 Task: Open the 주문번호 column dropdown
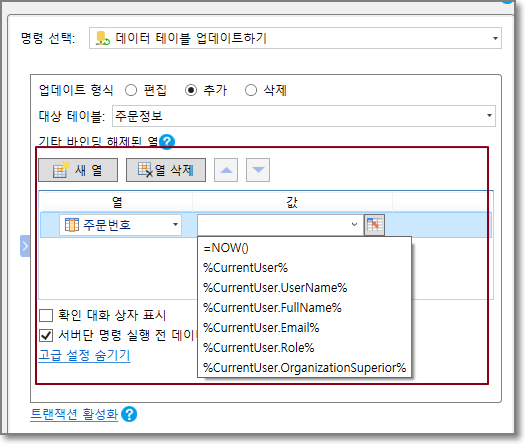(x=121, y=225)
